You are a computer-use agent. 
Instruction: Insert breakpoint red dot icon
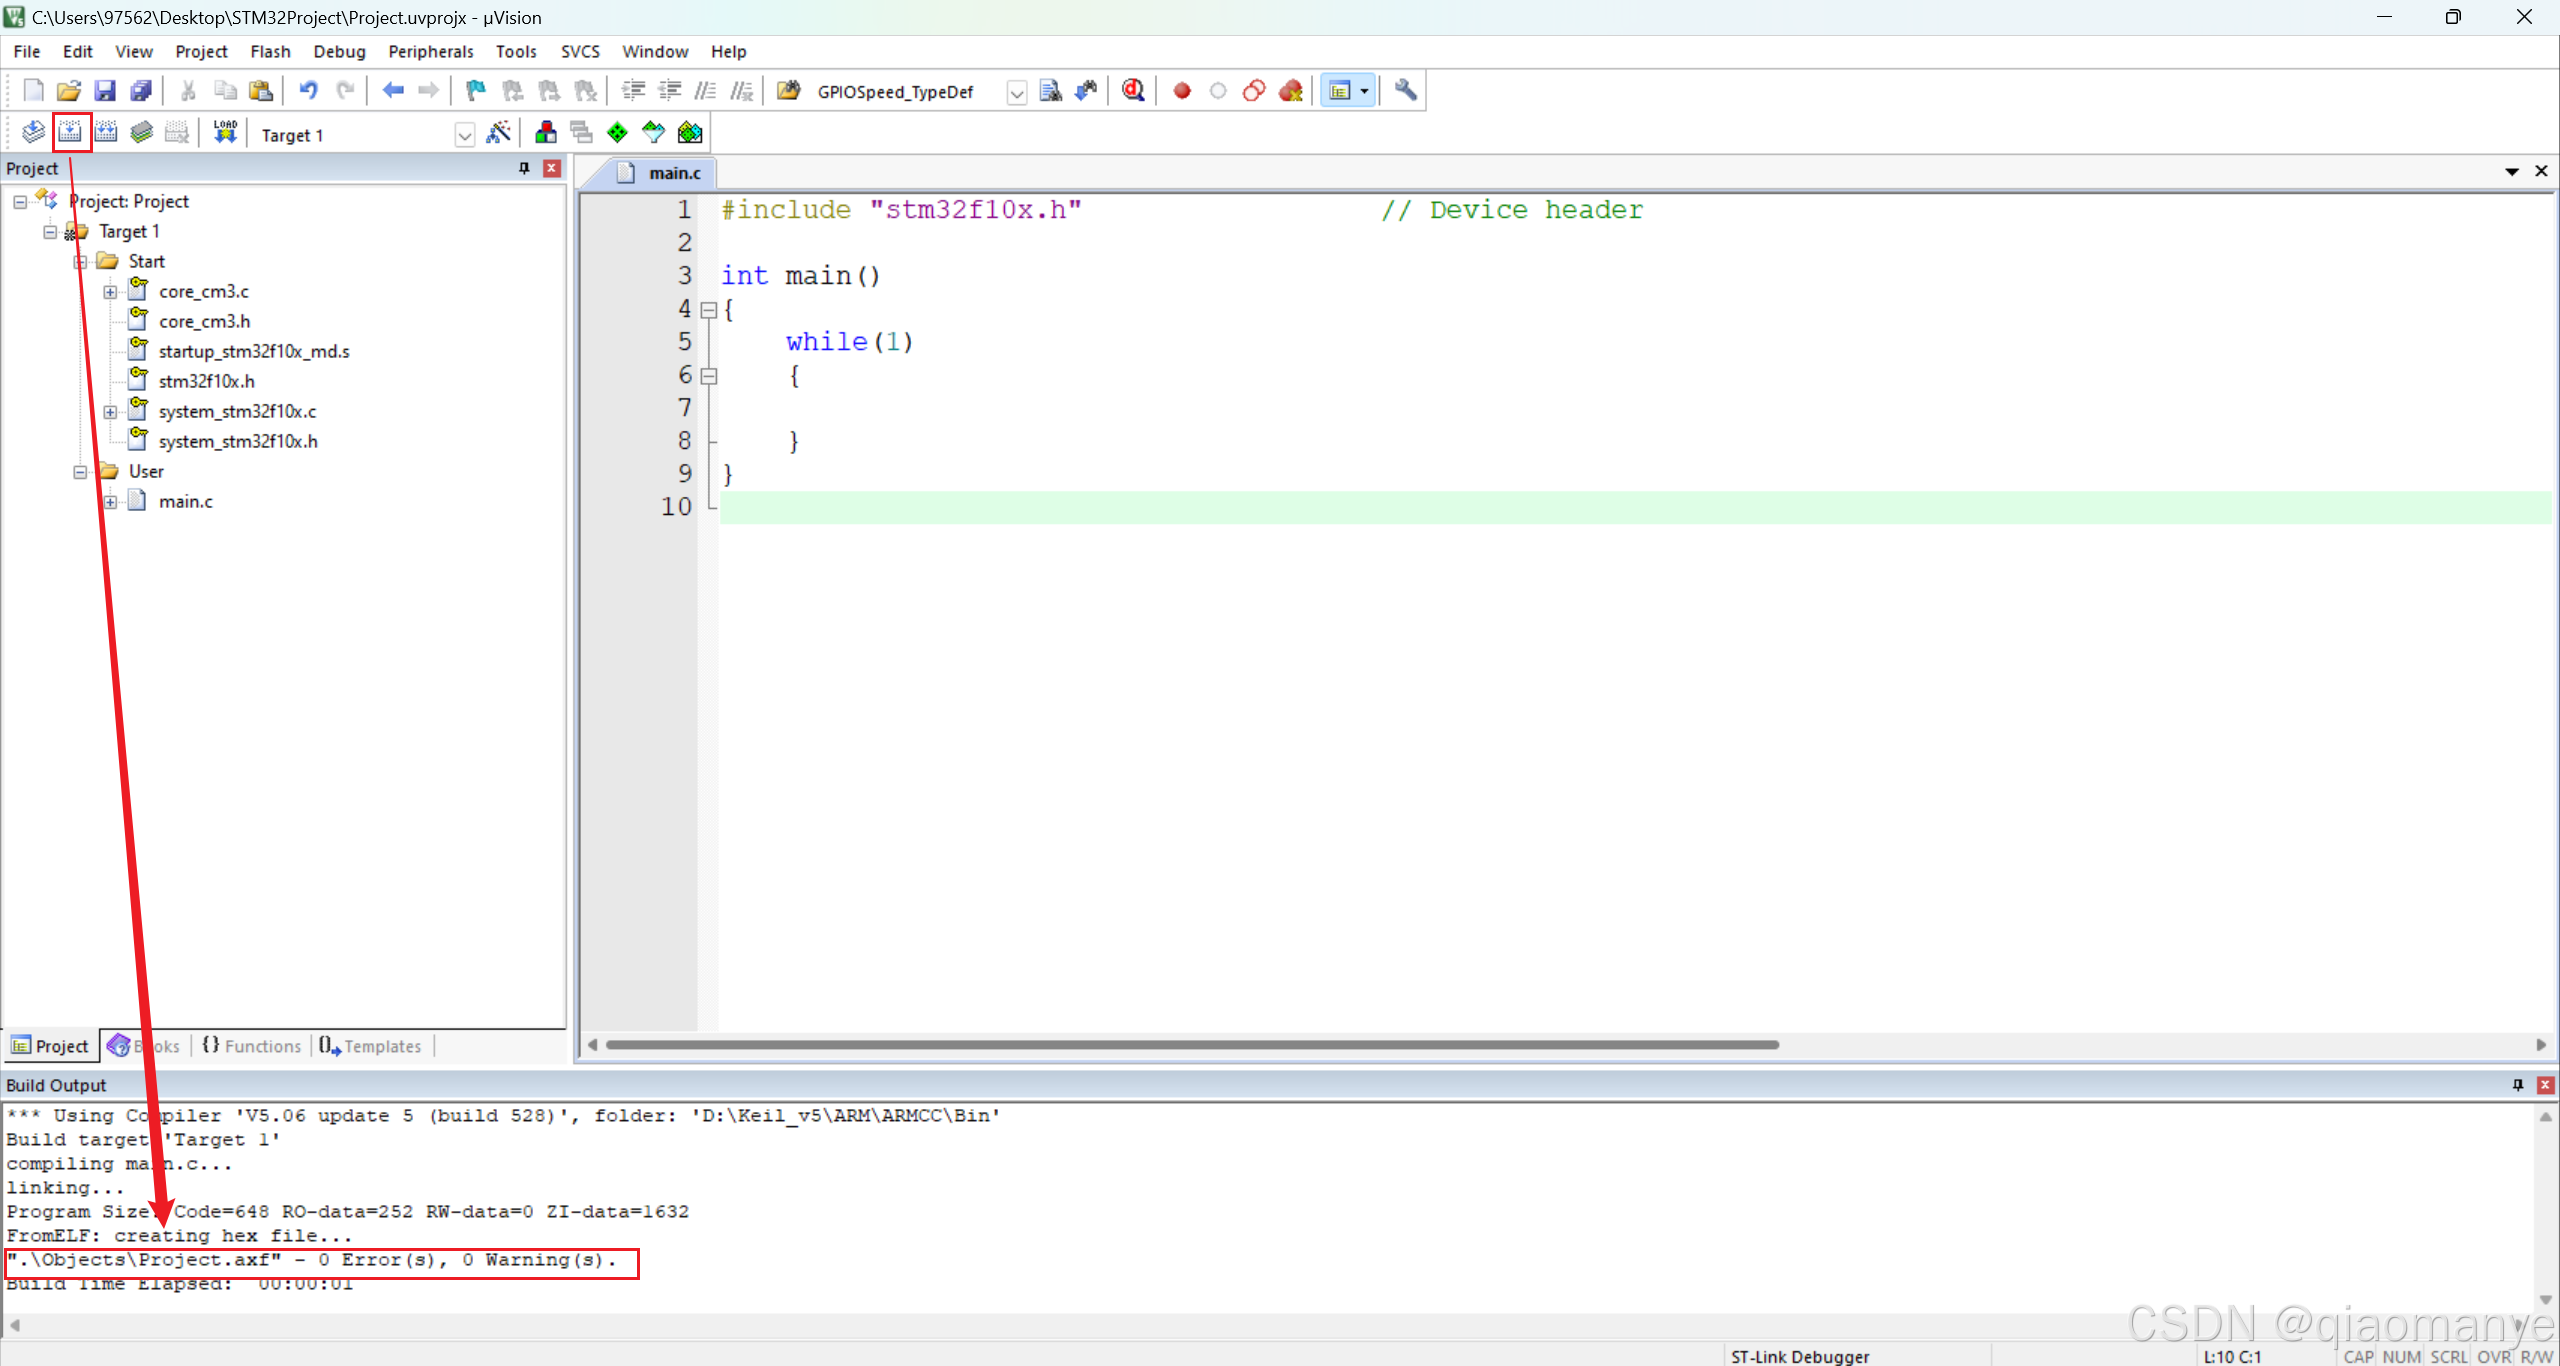(x=1182, y=91)
